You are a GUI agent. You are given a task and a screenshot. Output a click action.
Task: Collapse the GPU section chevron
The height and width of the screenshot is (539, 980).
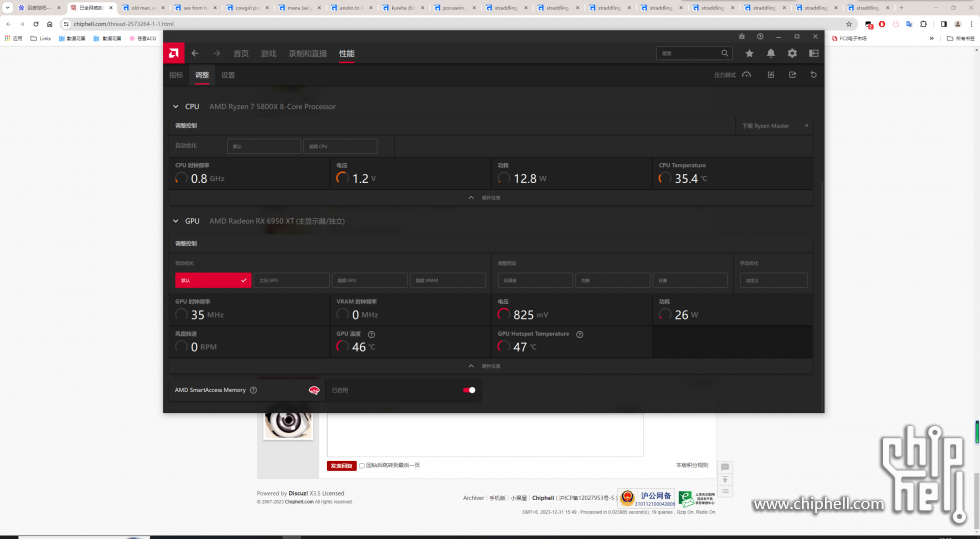[176, 221]
